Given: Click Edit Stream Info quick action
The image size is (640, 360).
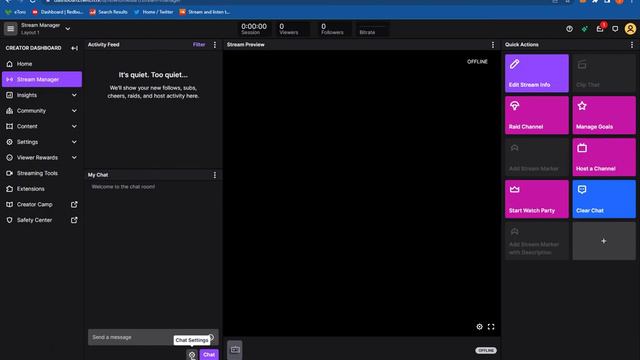Looking at the screenshot, I should [537, 73].
